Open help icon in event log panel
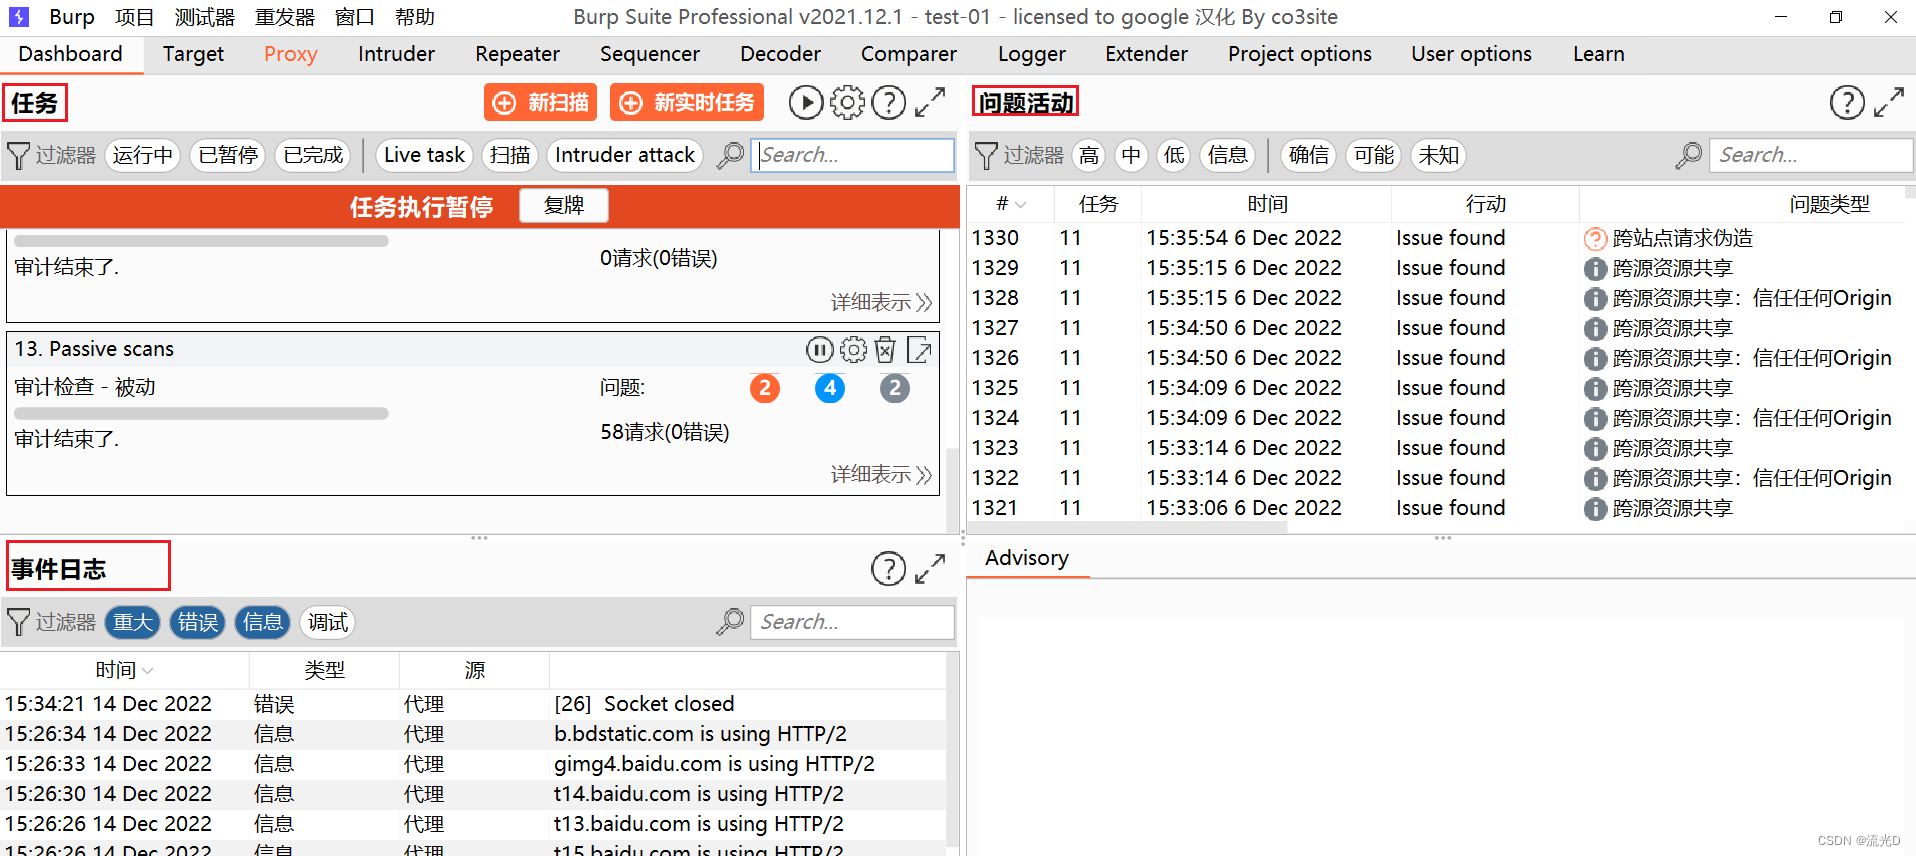 pyautogui.click(x=889, y=568)
